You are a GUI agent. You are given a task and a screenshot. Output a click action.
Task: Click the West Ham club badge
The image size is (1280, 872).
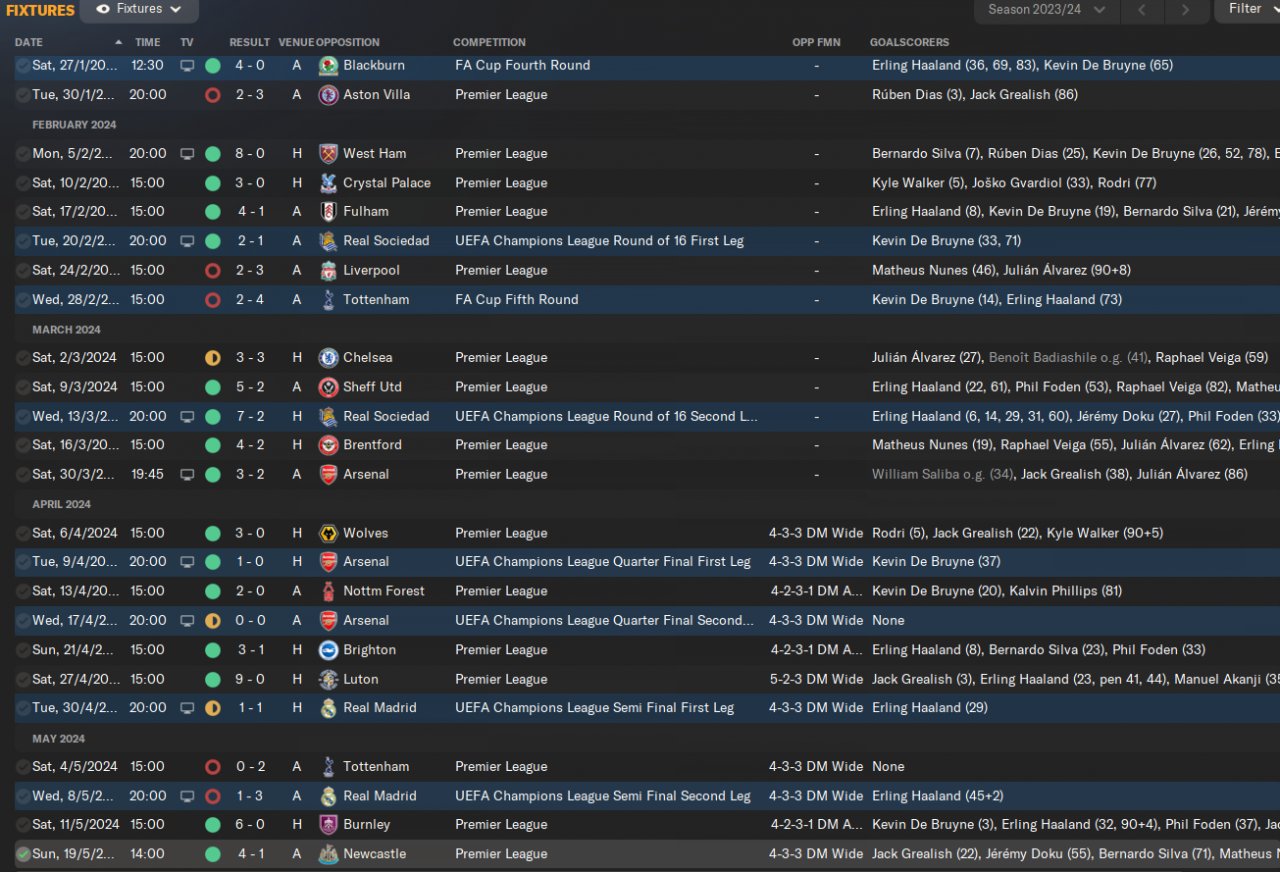pyautogui.click(x=328, y=154)
